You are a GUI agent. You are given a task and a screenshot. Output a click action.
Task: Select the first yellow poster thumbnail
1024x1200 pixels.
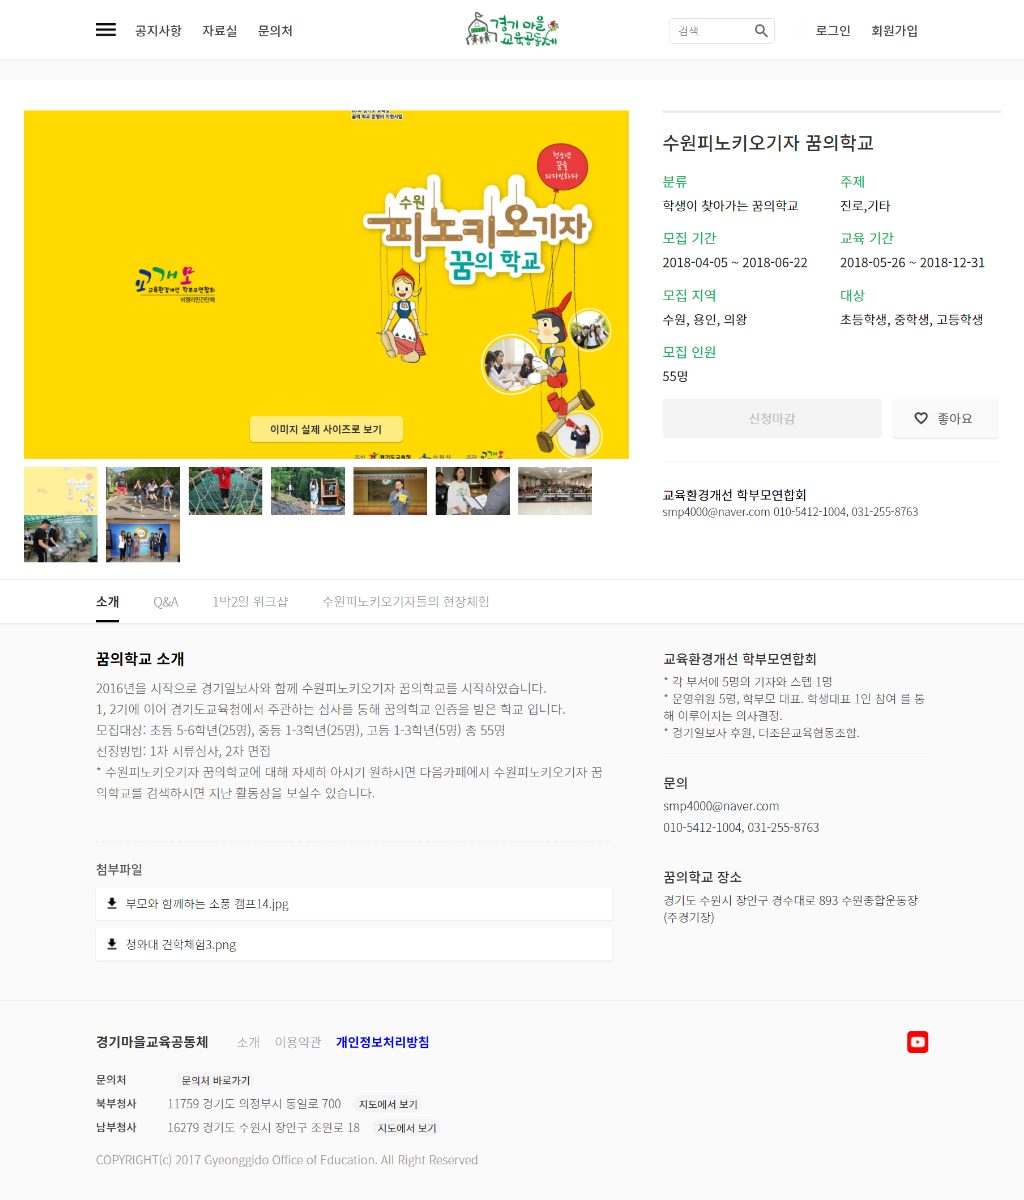[61, 491]
